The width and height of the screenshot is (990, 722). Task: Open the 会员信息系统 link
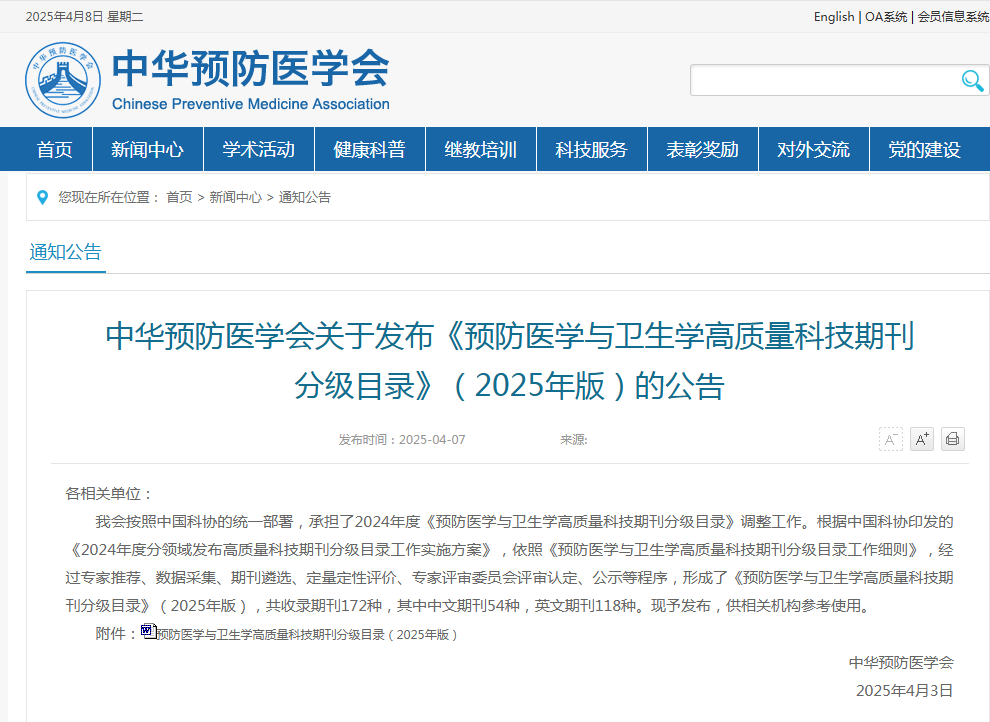click(952, 17)
